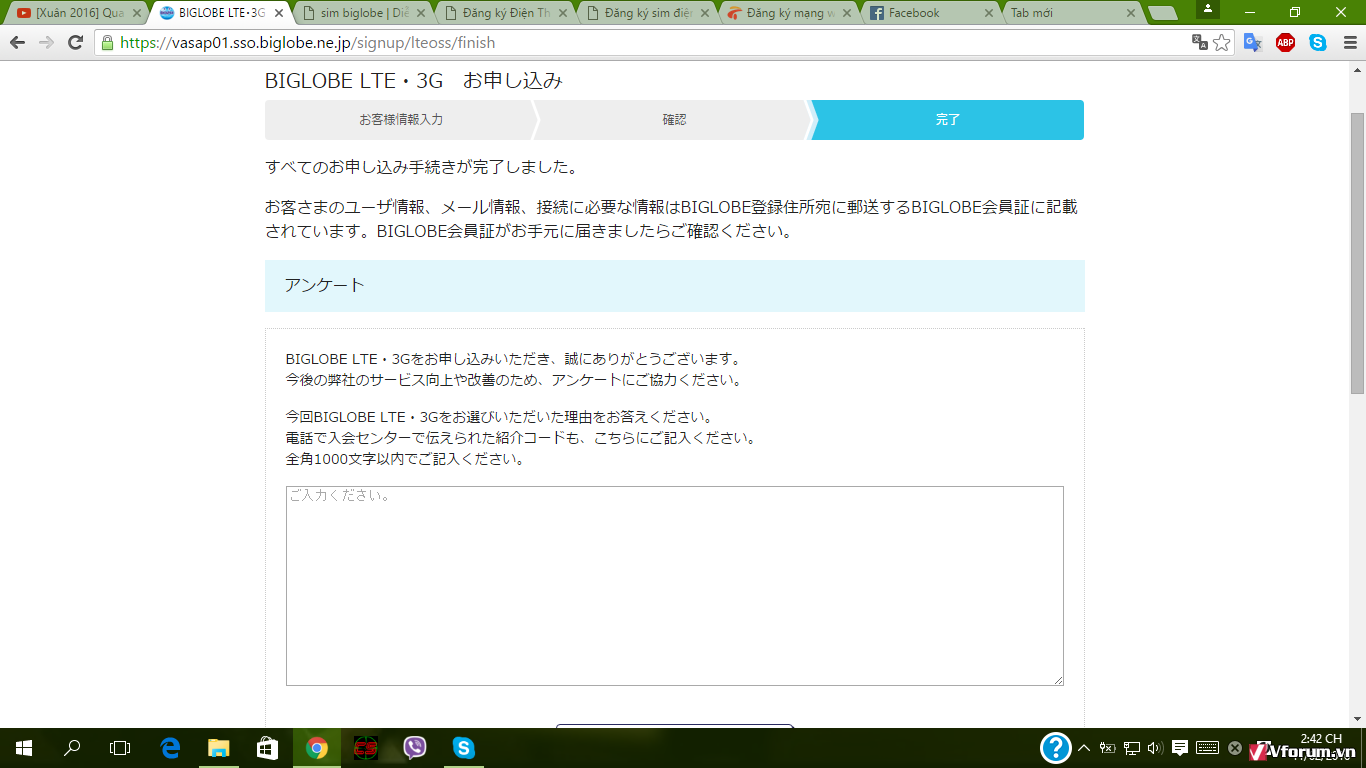This screenshot has width=1366, height=768.
Task: Click the taskbar clock showing 2:42 CH
Action: pos(1321,739)
